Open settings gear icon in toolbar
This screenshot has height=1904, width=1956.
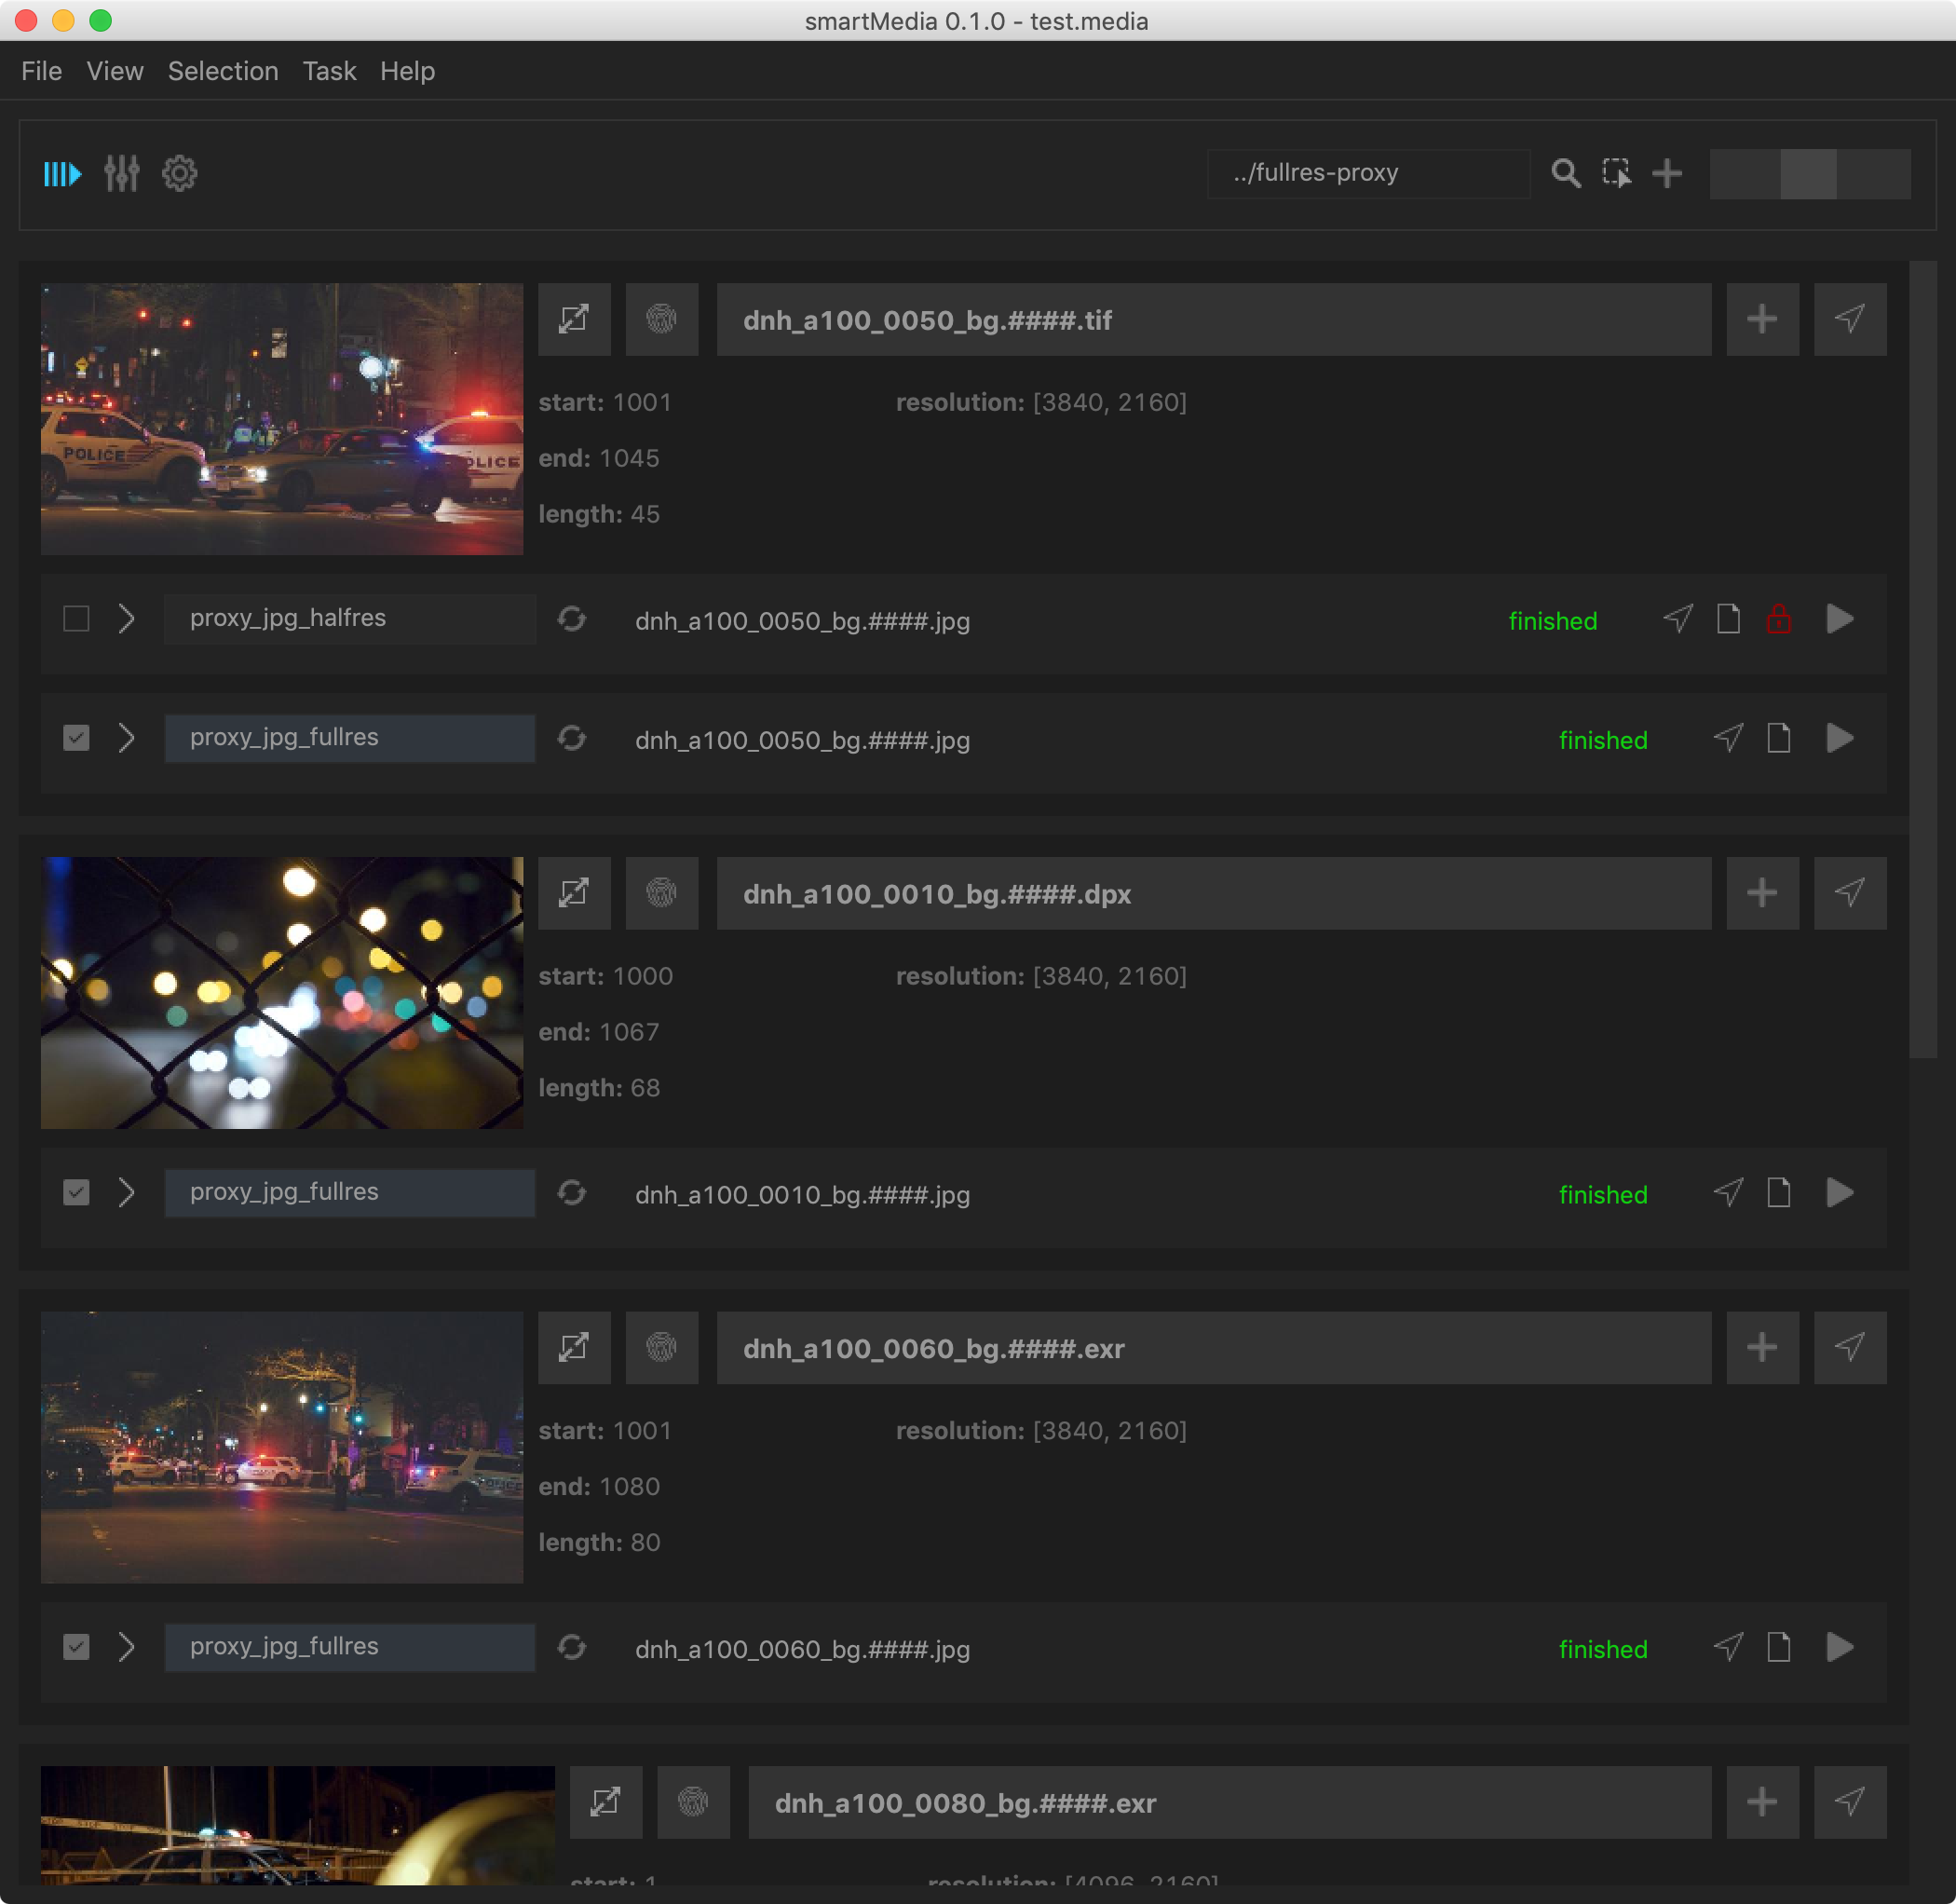pyautogui.click(x=180, y=174)
